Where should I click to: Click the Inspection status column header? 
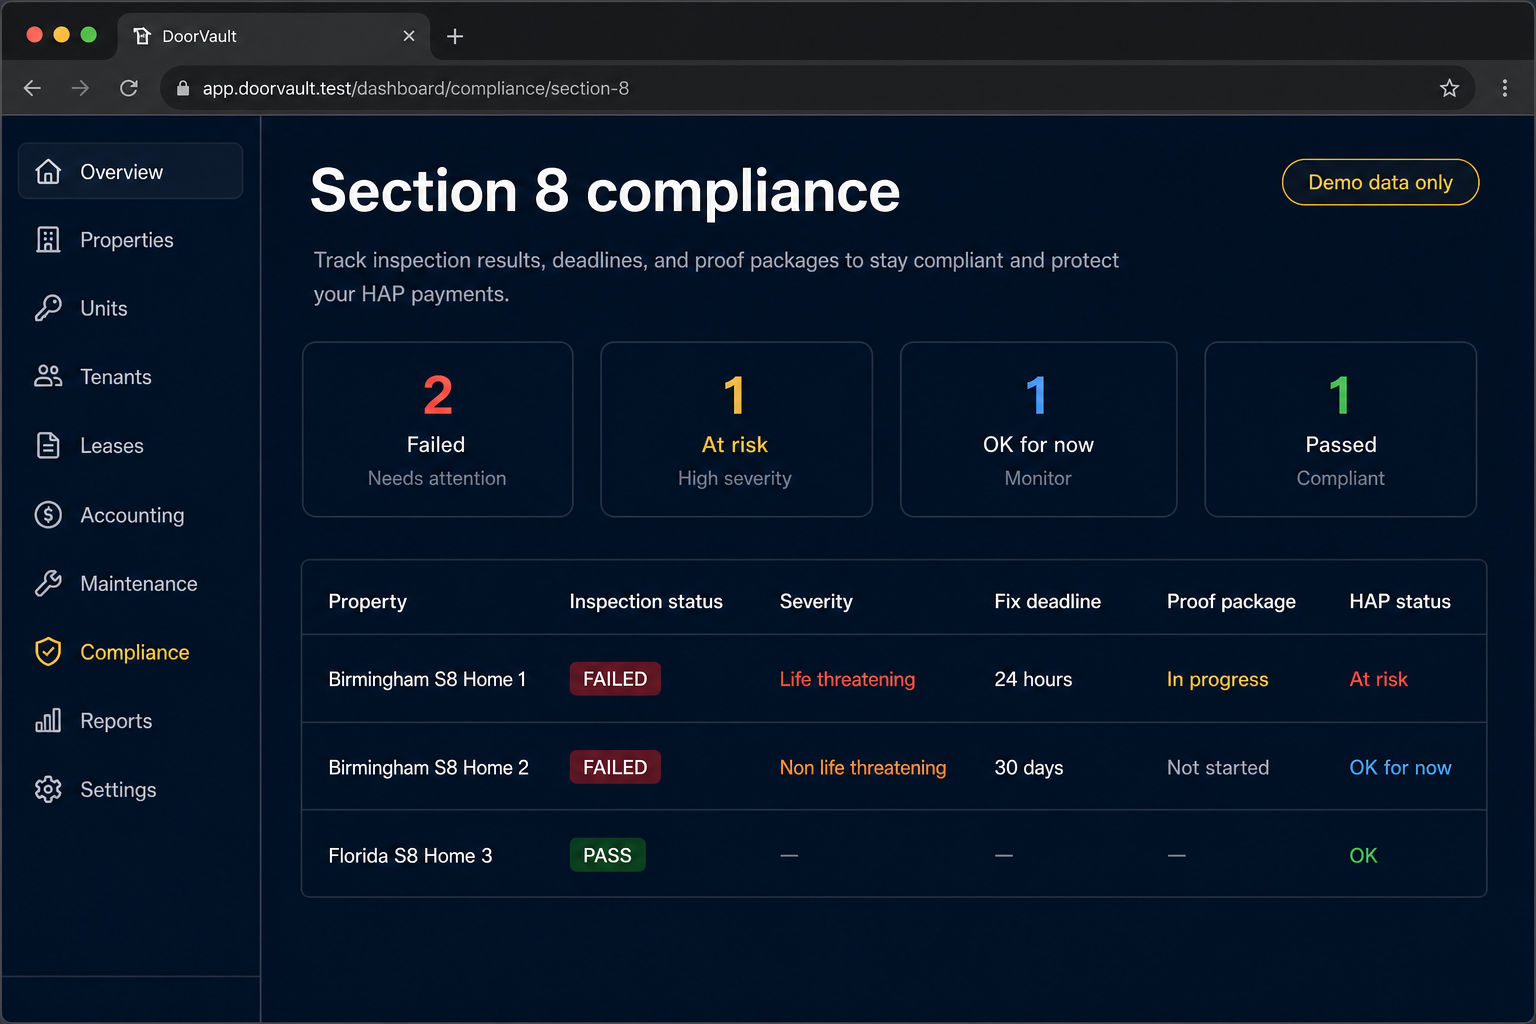(x=646, y=601)
